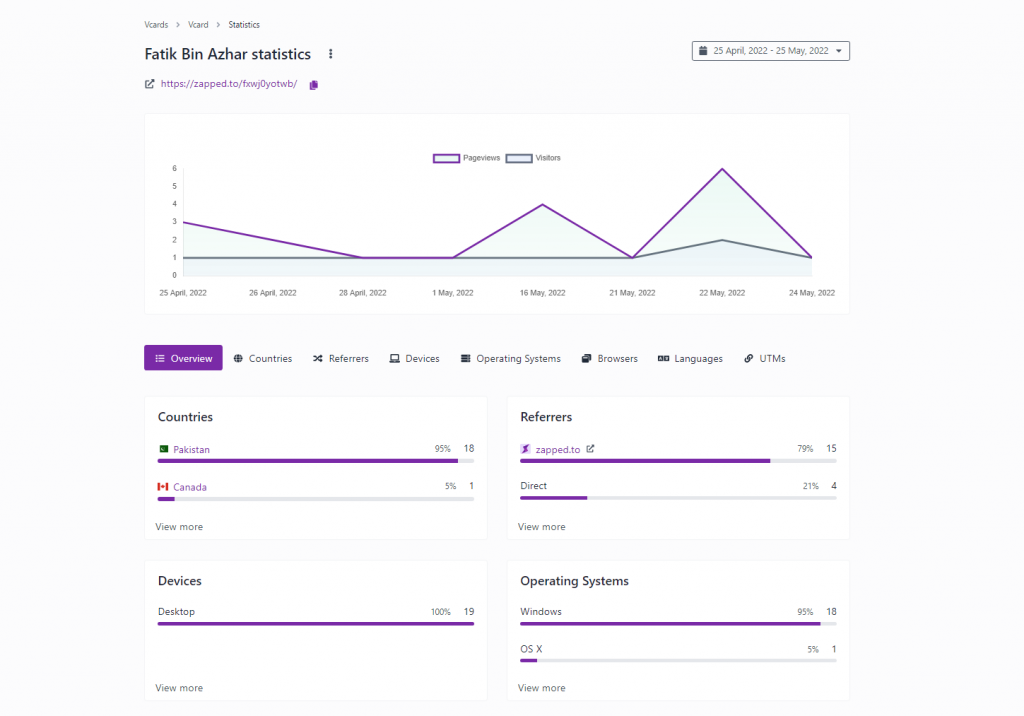Screen dimensions: 1024x716
Task: Open zapped.to external link icon
Action: 590,449
